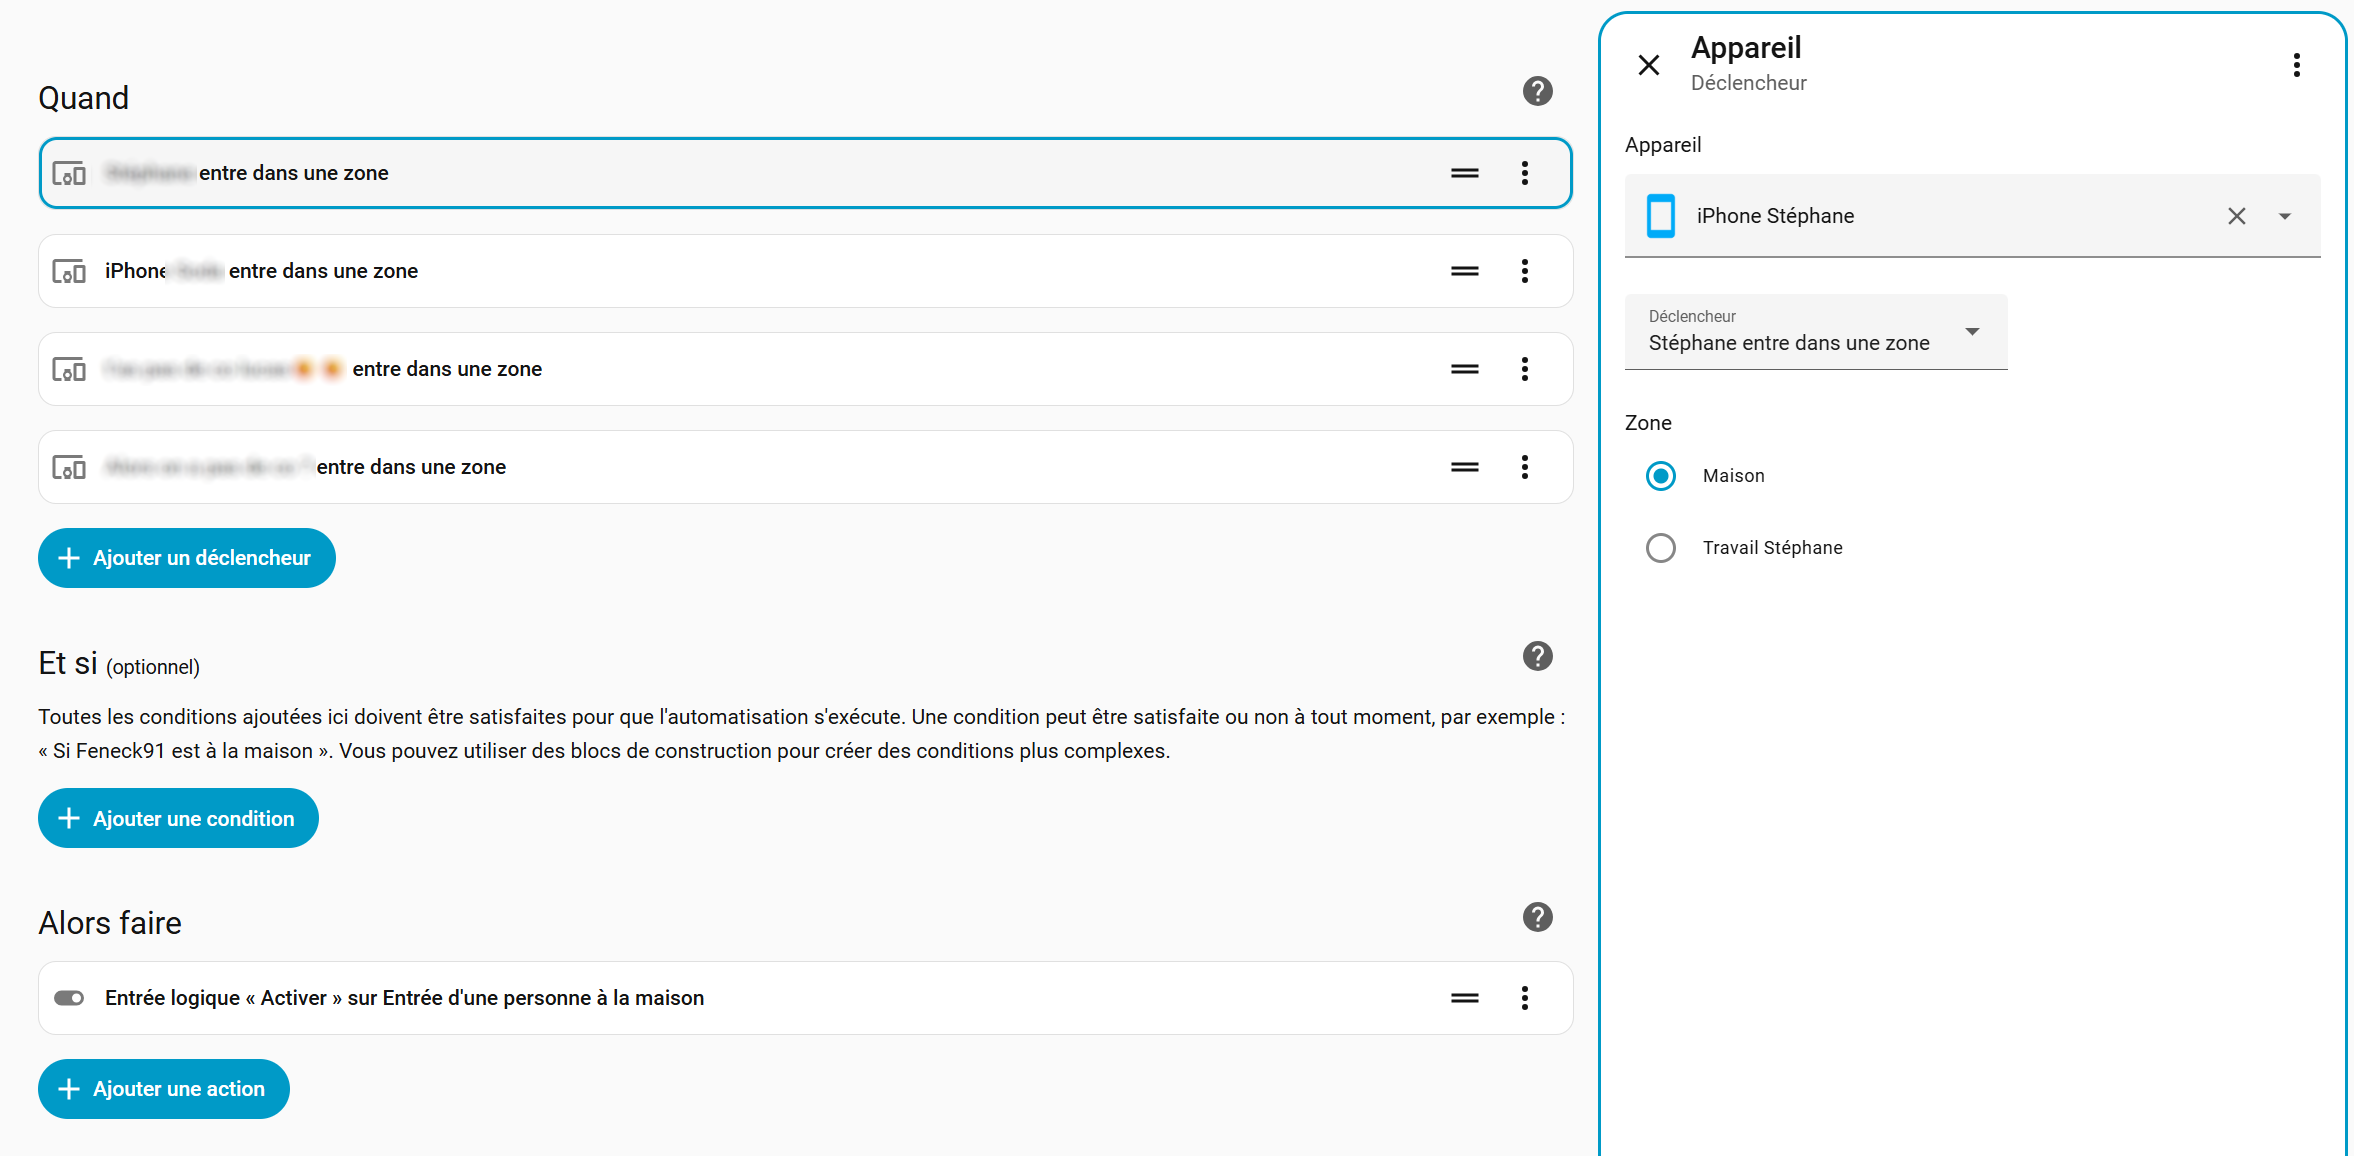Screen dimensions: 2354x1156
Task: Click drag handle of the Entrée logique action
Action: click(x=1464, y=998)
